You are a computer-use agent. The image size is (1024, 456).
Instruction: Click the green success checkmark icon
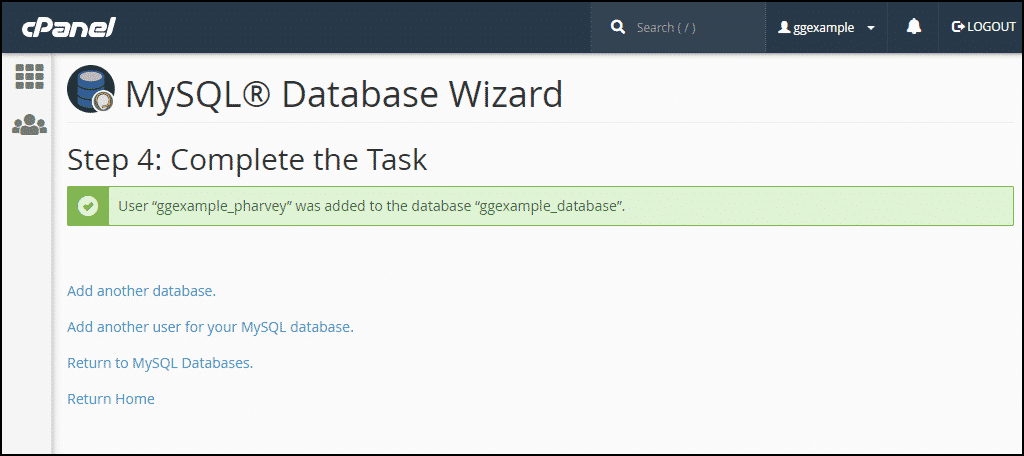[x=88, y=206]
